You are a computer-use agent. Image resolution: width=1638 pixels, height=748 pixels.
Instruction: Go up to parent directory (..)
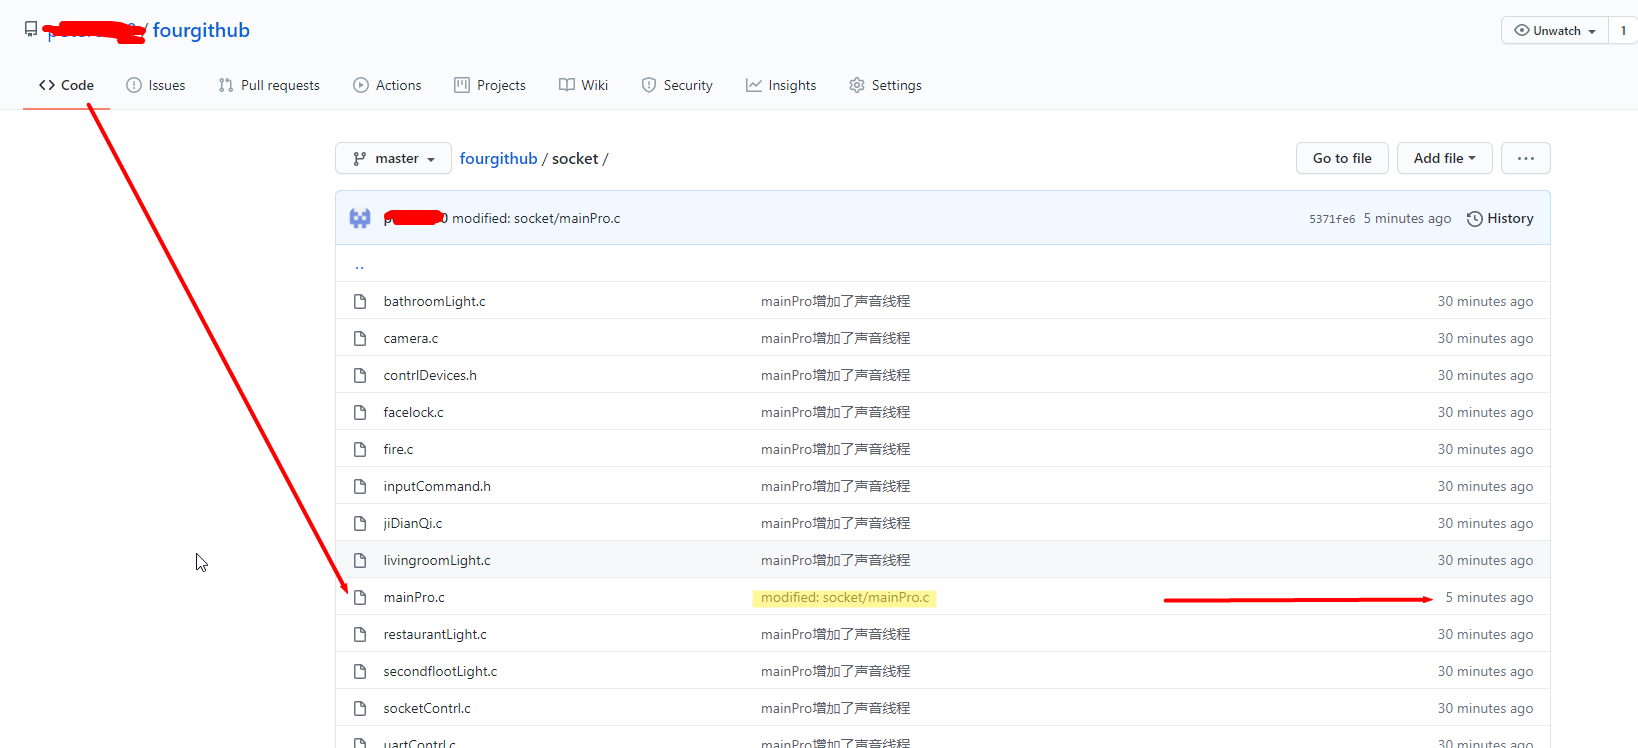pyautogui.click(x=359, y=265)
